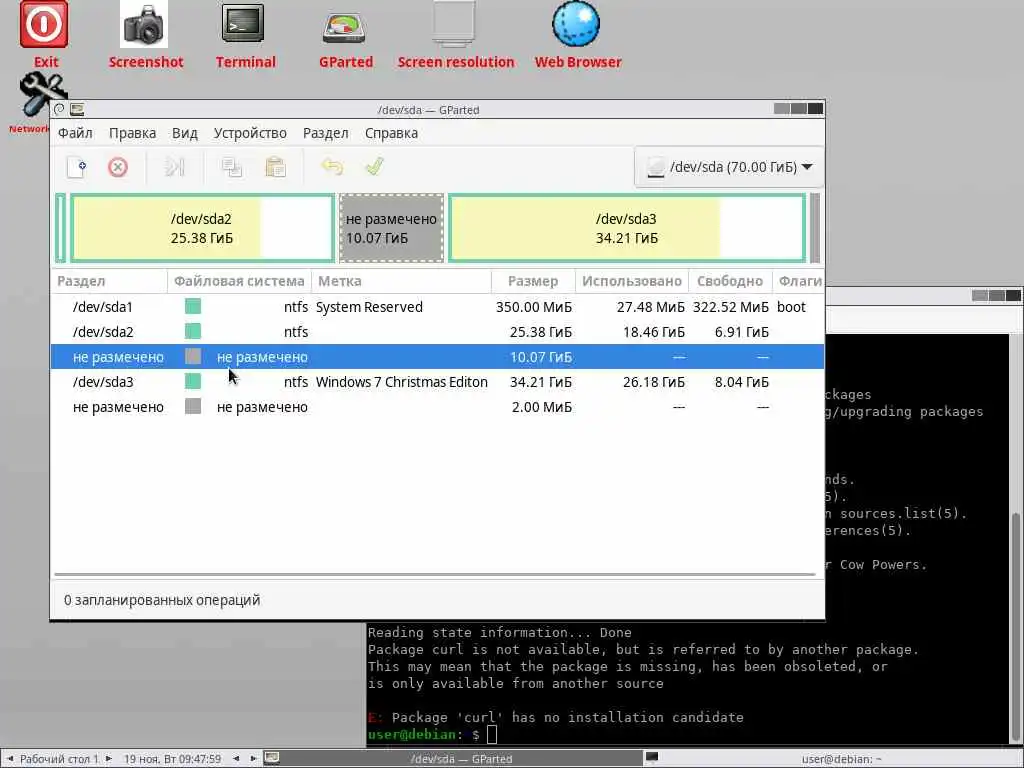Viewport: 1024px width, 768px height.
Task: Click the 0 запланированных операций status text
Action: pos(162,600)
